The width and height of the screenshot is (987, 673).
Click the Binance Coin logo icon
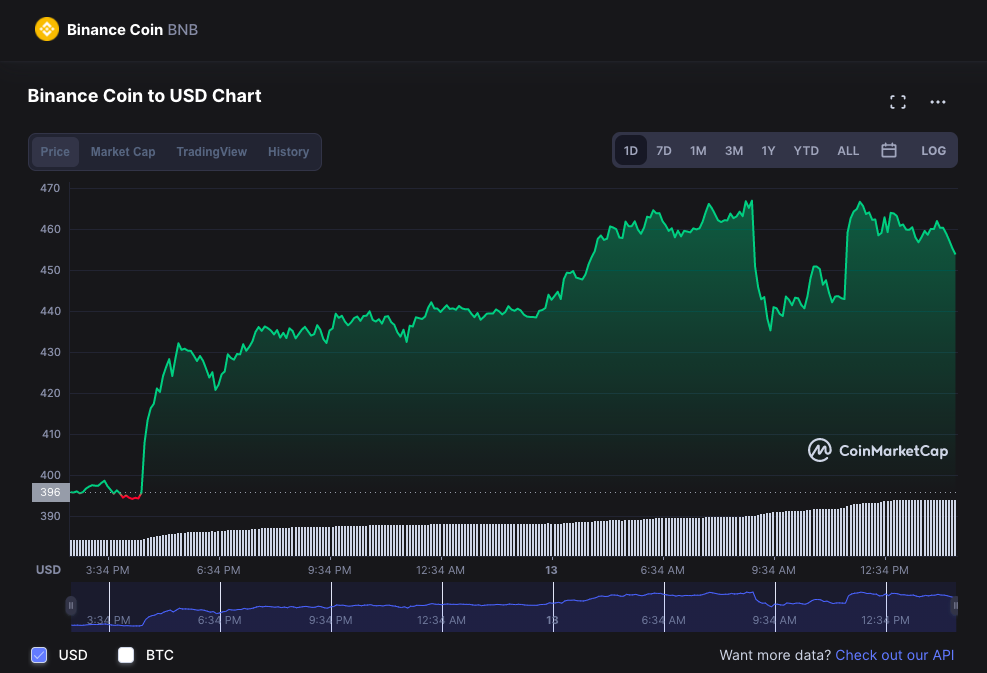pos(47,29)
